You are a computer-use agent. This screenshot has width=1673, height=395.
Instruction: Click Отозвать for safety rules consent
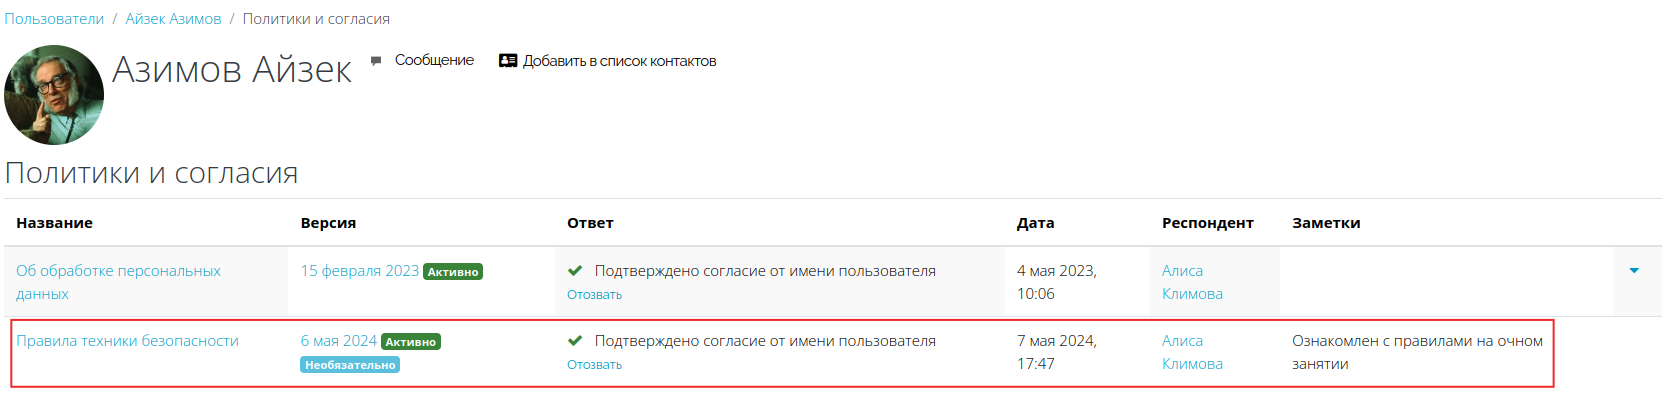tap(594, 365)
